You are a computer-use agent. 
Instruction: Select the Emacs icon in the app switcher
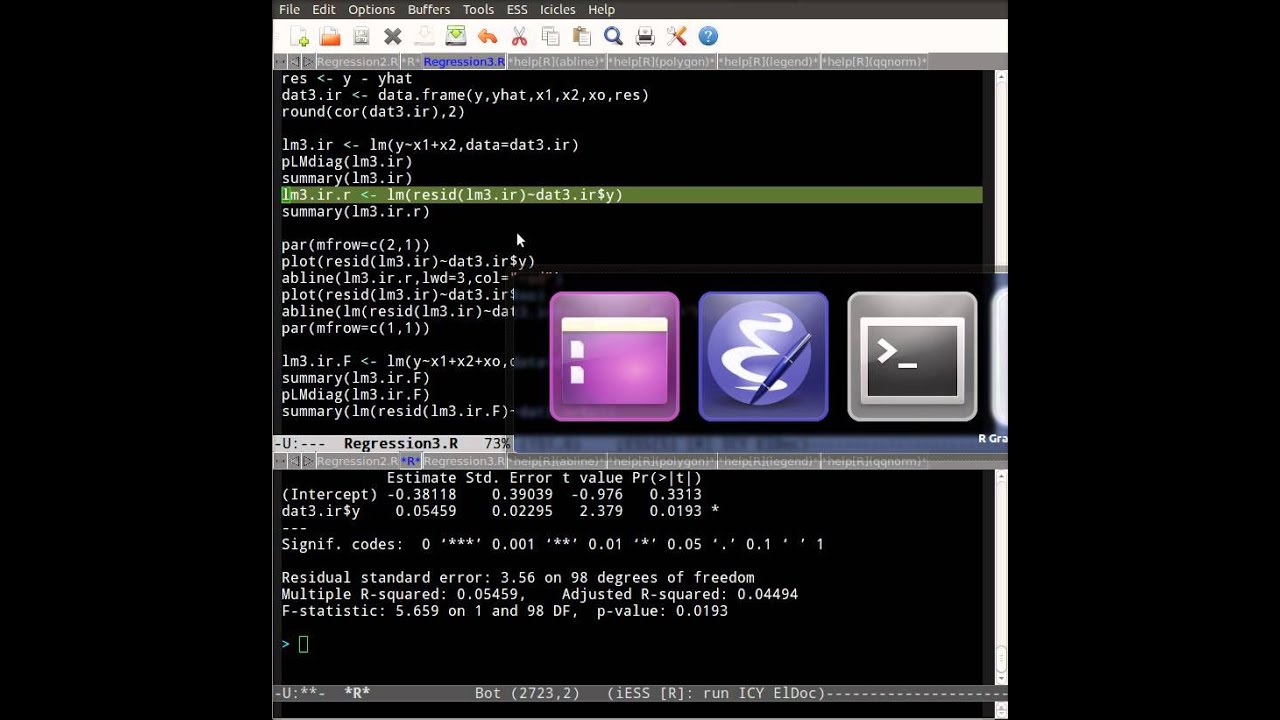tap(763, 357)
